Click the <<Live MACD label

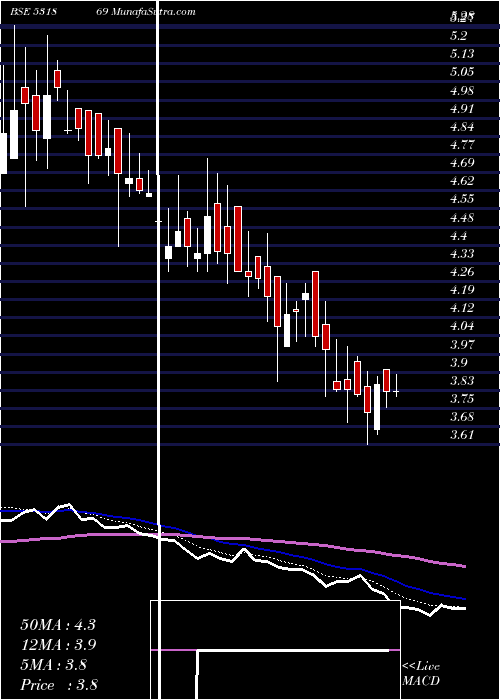tap(421, 674)
